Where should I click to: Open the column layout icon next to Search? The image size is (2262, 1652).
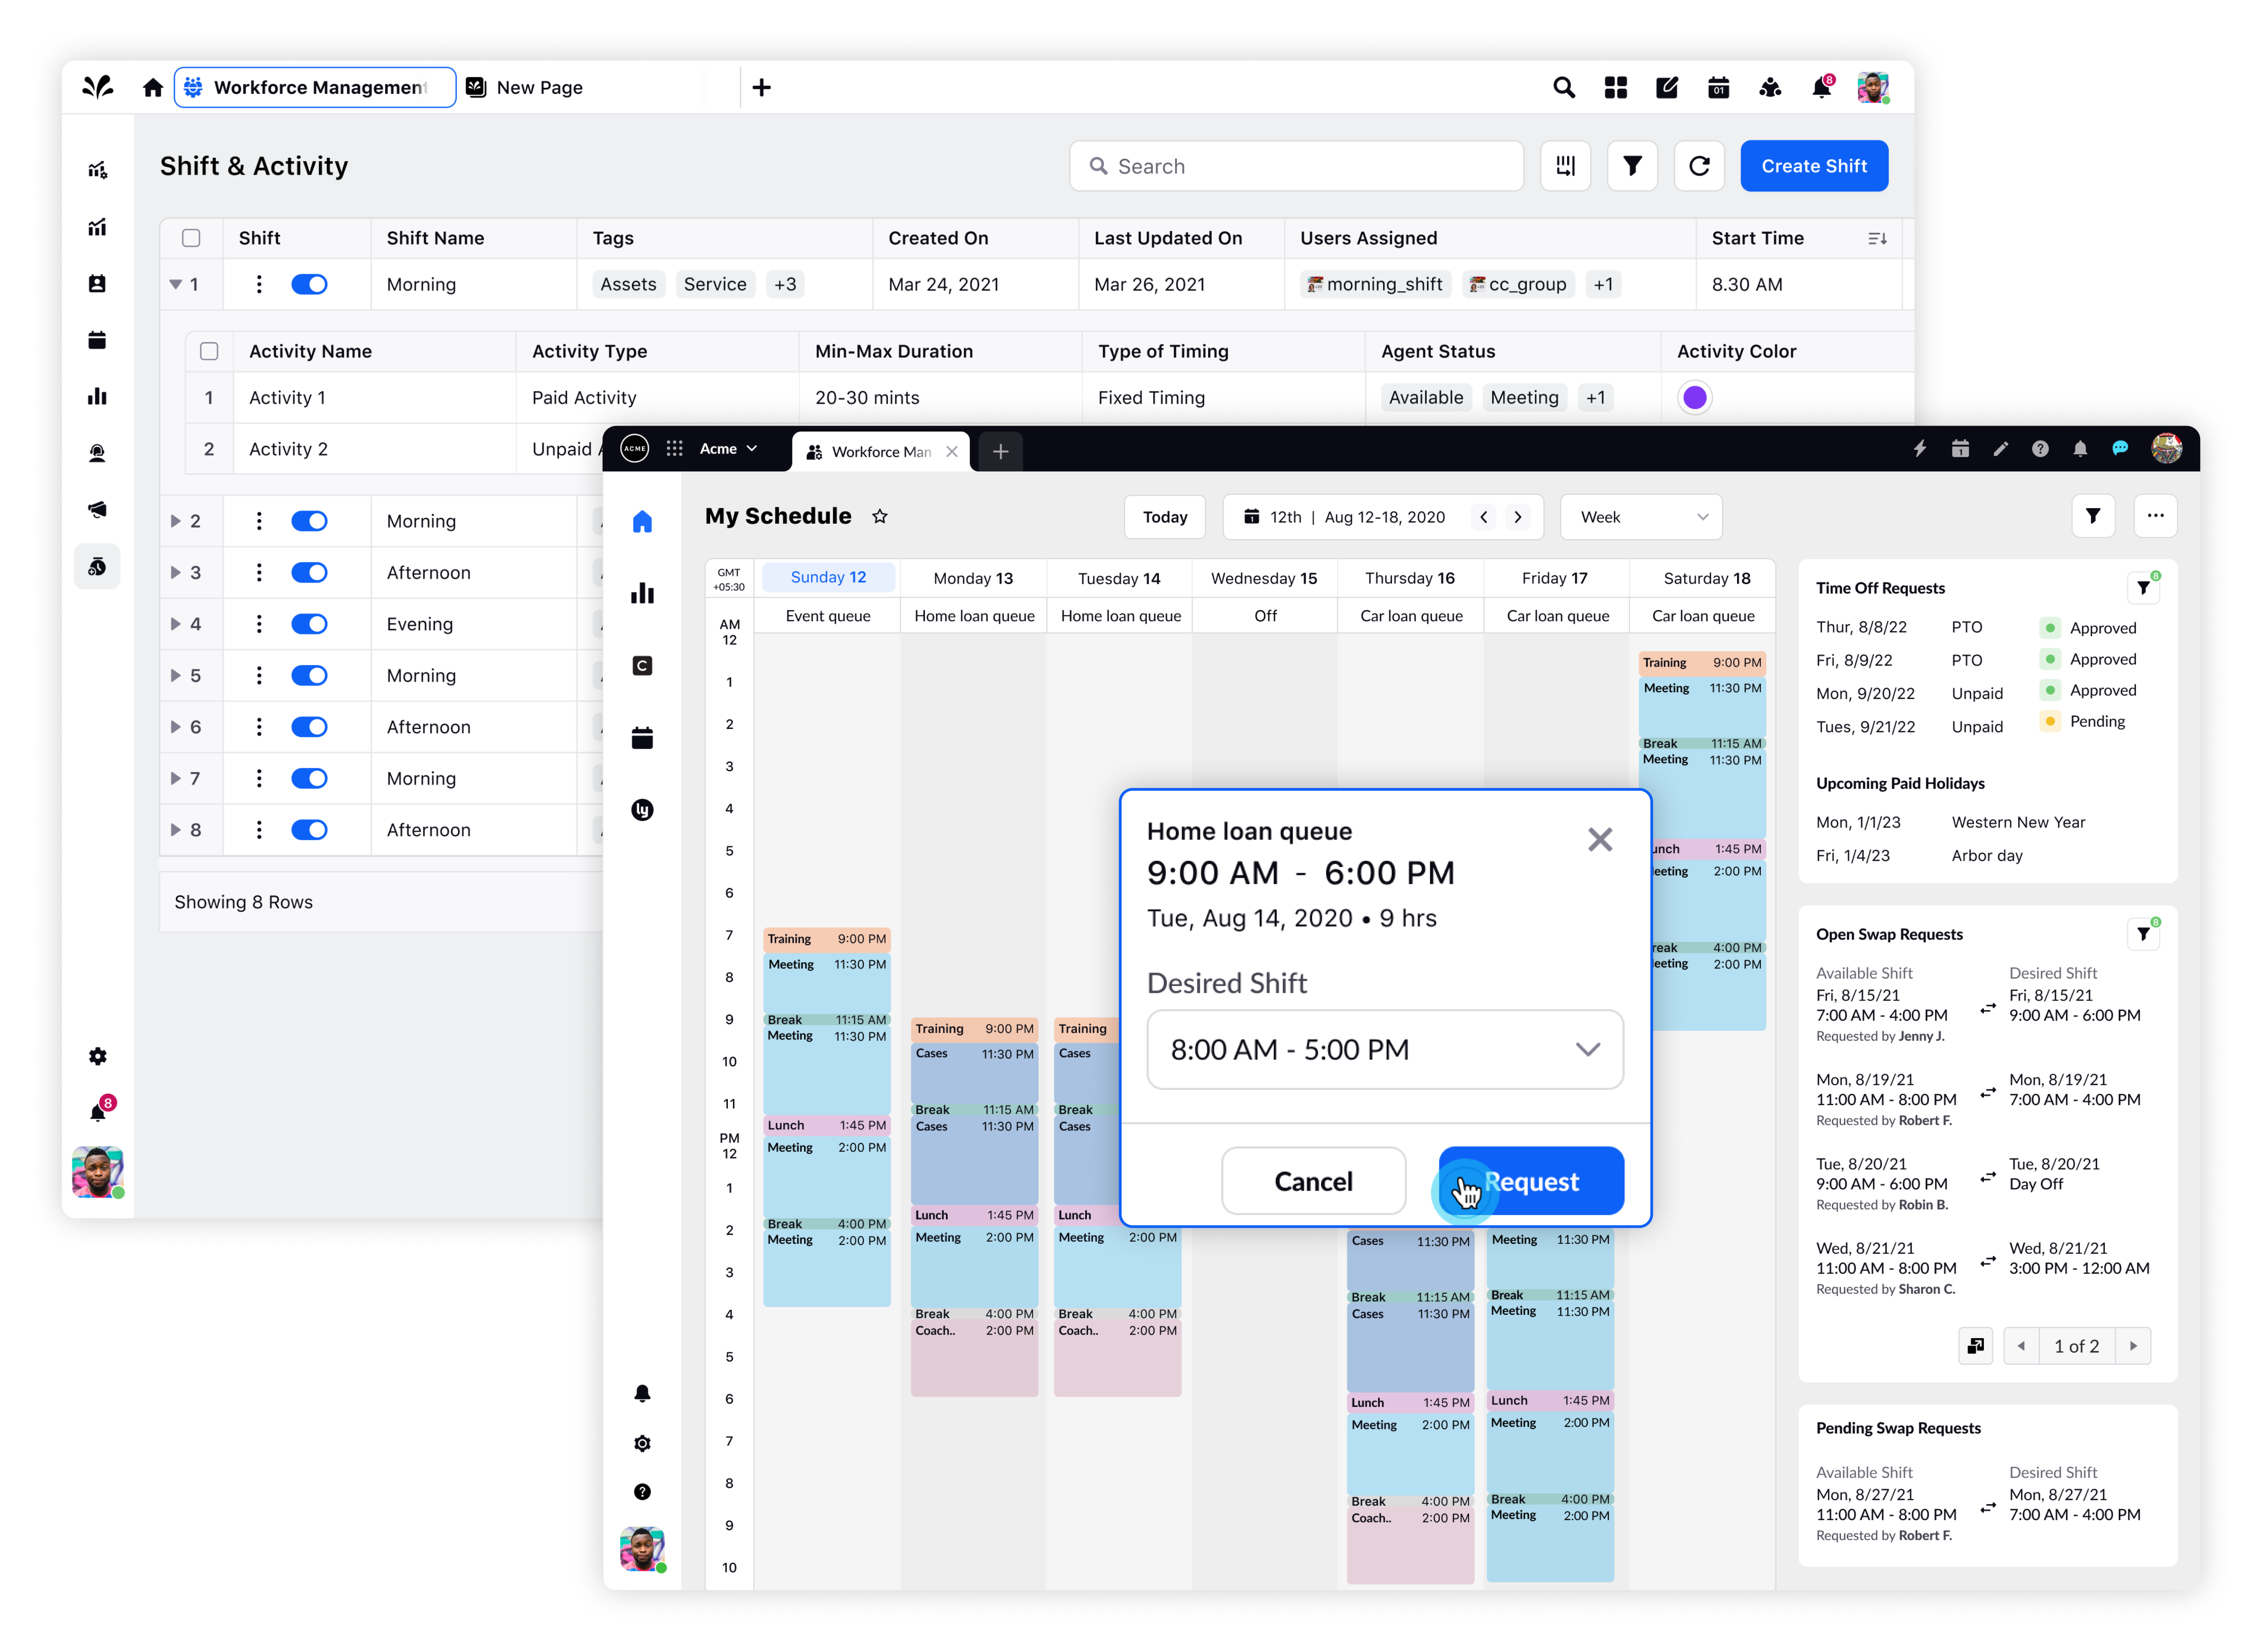1565,166
